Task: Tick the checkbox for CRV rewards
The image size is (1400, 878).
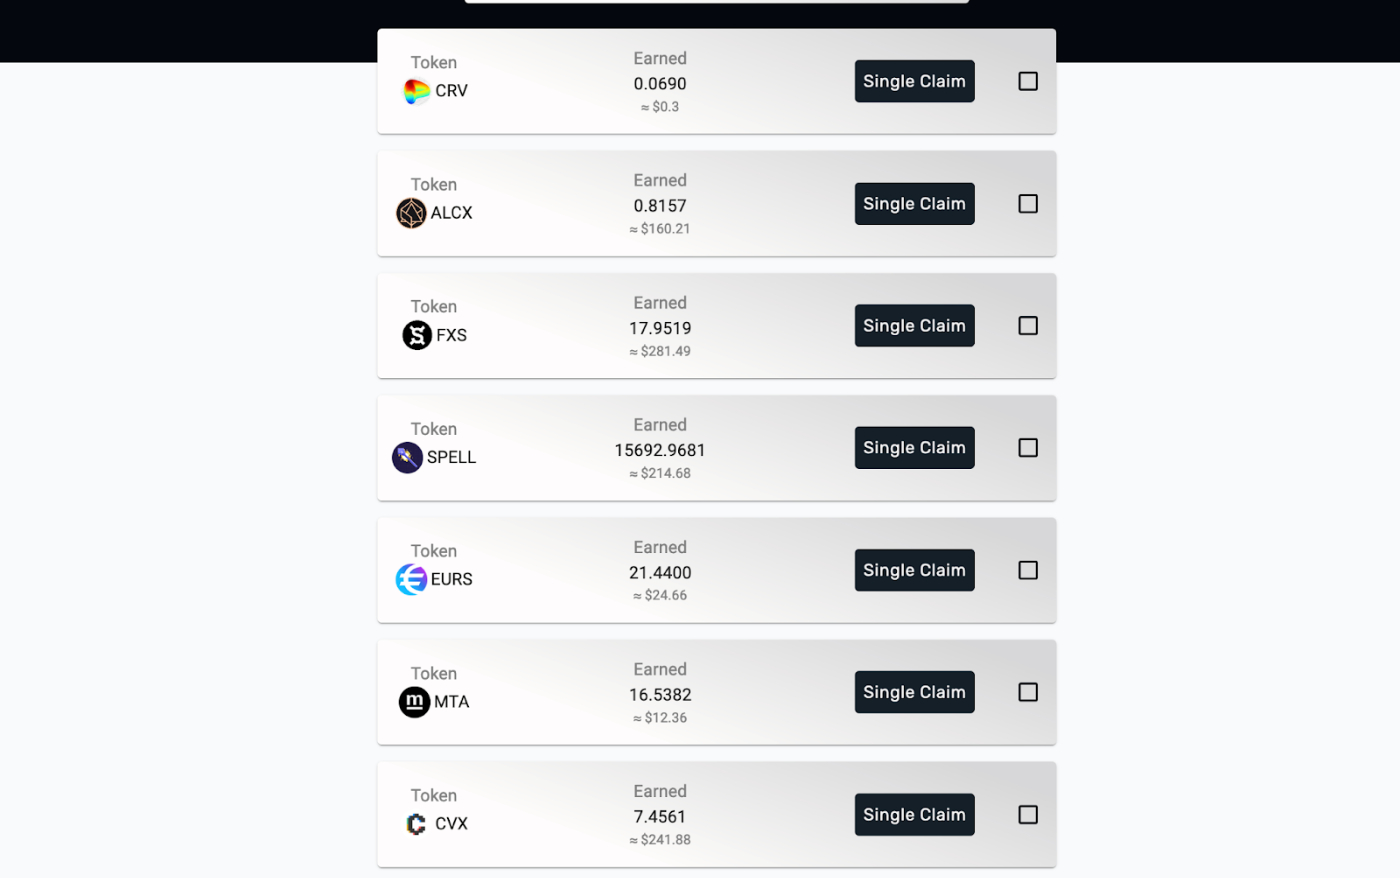Action: point(1028,81)
